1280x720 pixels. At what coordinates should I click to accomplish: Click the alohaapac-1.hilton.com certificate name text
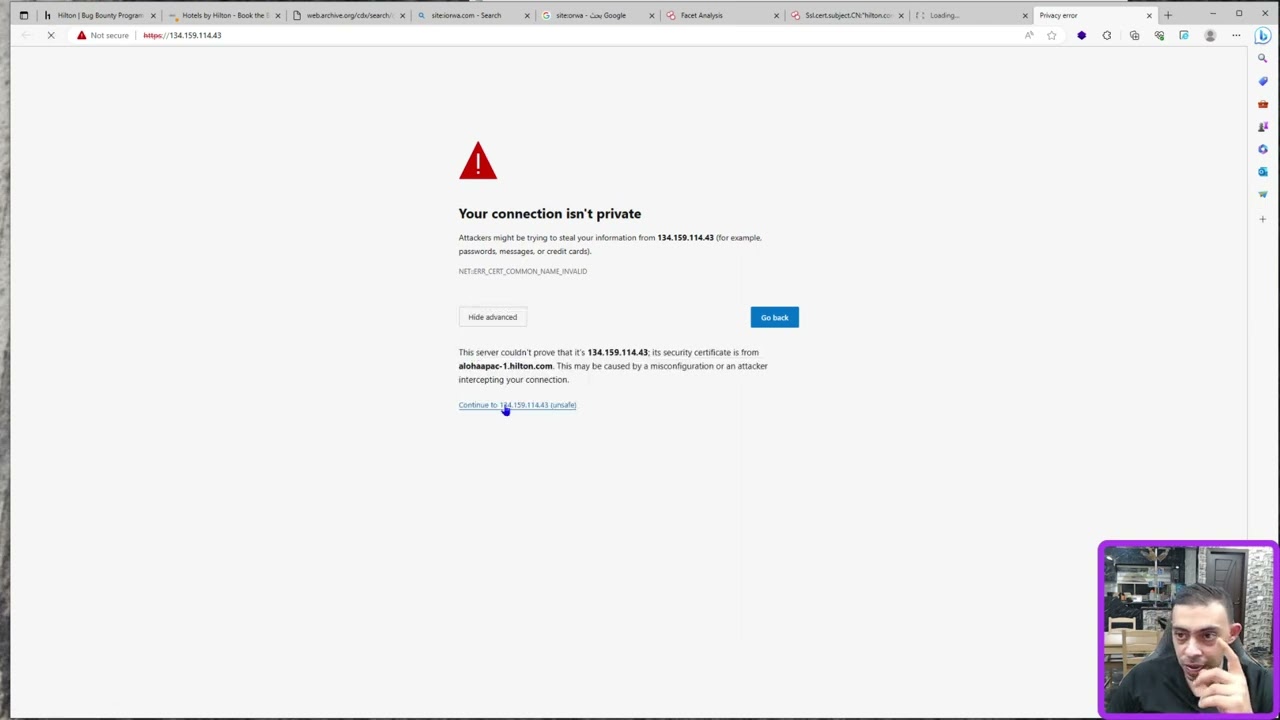pos(505,366)
